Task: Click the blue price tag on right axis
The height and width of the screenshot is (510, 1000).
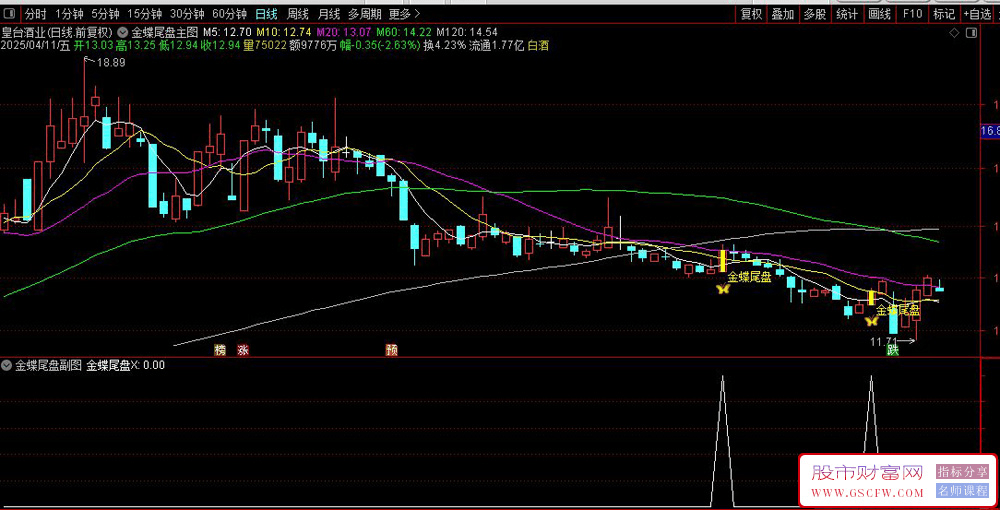Action: pyautogui.click(x=990, y=131)
